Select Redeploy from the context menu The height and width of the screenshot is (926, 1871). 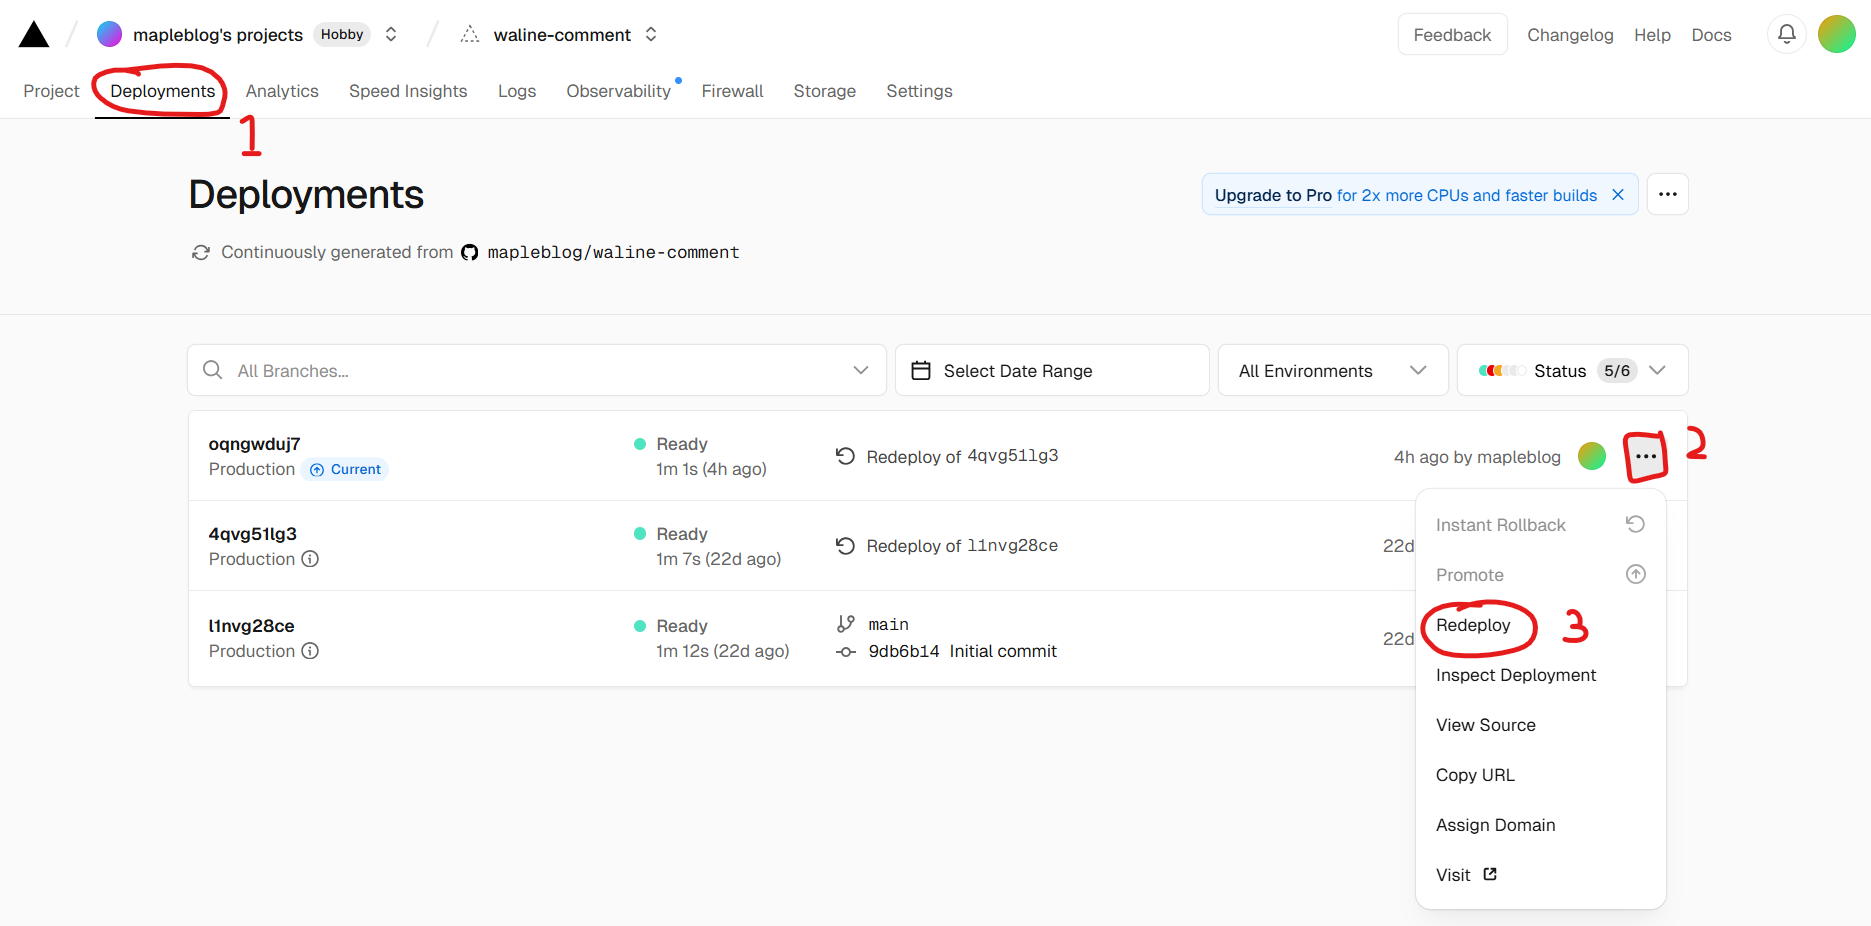click(x=1473, y=625)
